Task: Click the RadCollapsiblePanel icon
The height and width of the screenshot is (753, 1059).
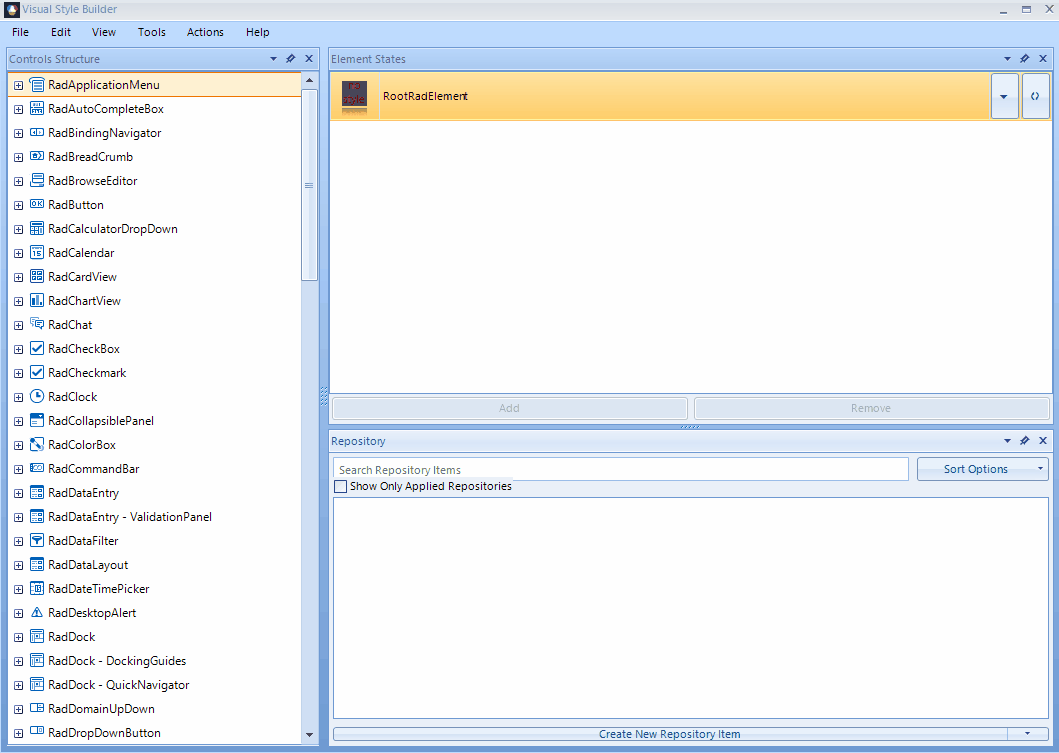Action: (x=37, y=420)
